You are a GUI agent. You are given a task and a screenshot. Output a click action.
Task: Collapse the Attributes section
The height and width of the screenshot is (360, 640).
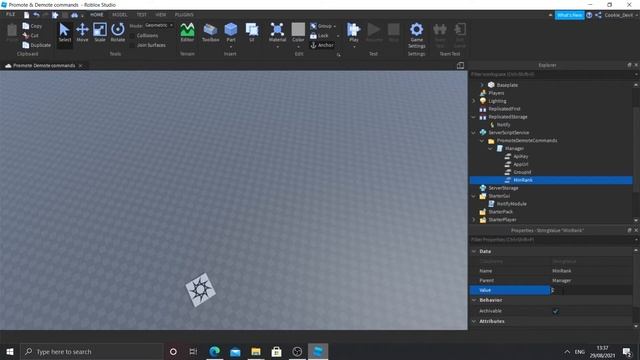point(474,321)
